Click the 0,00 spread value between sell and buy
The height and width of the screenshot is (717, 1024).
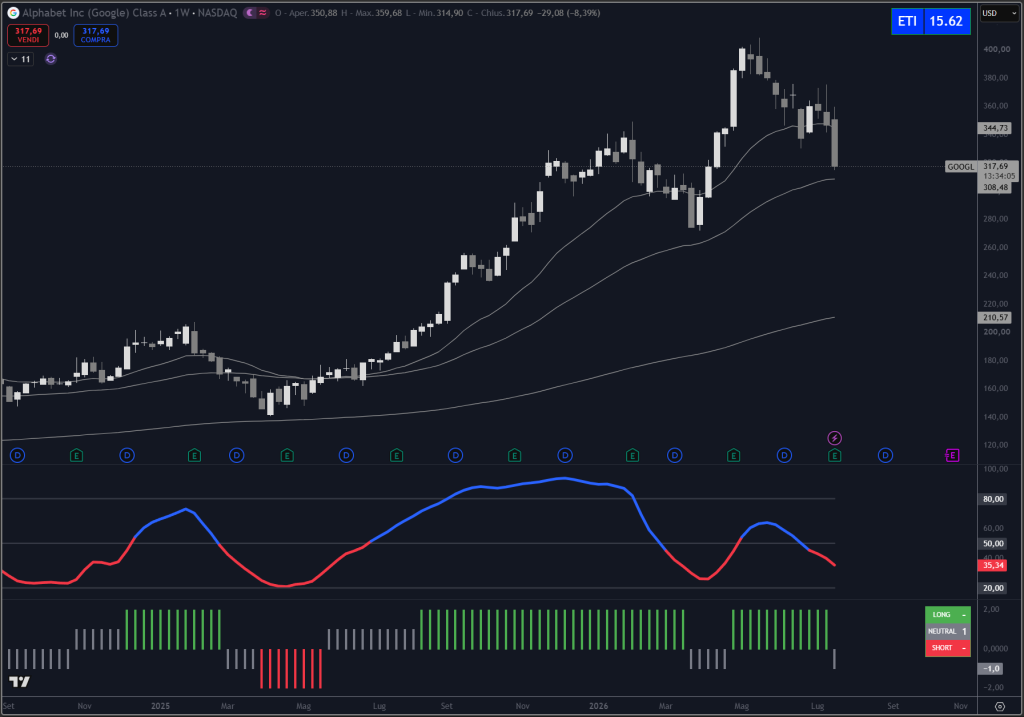[x=61, y=35]
